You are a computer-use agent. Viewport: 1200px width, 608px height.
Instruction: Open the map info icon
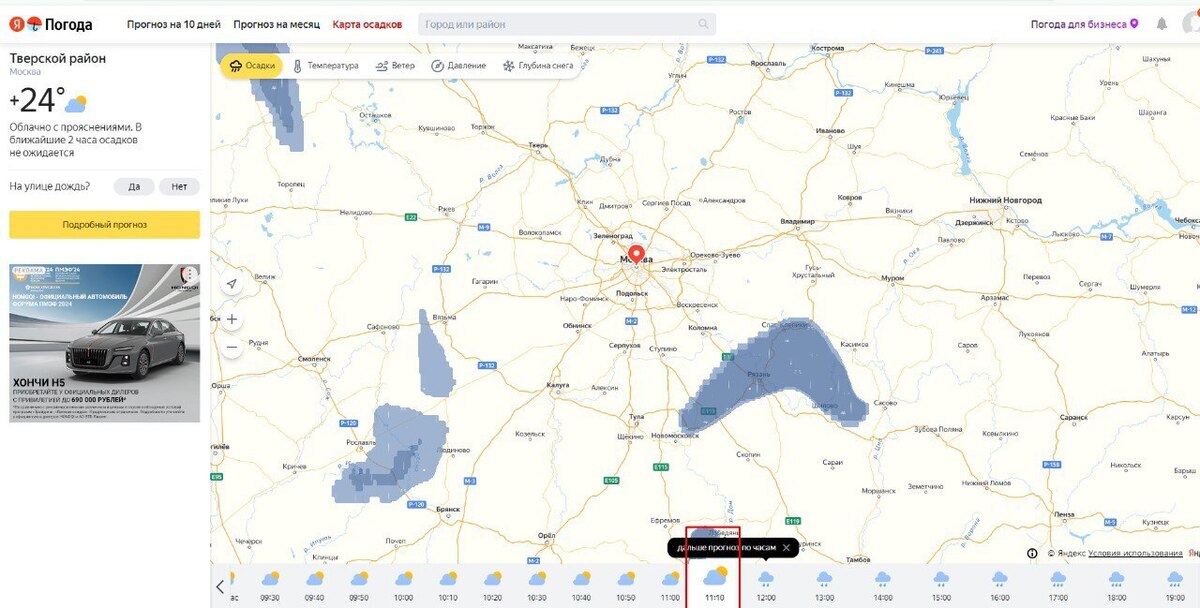point(1032,553)
